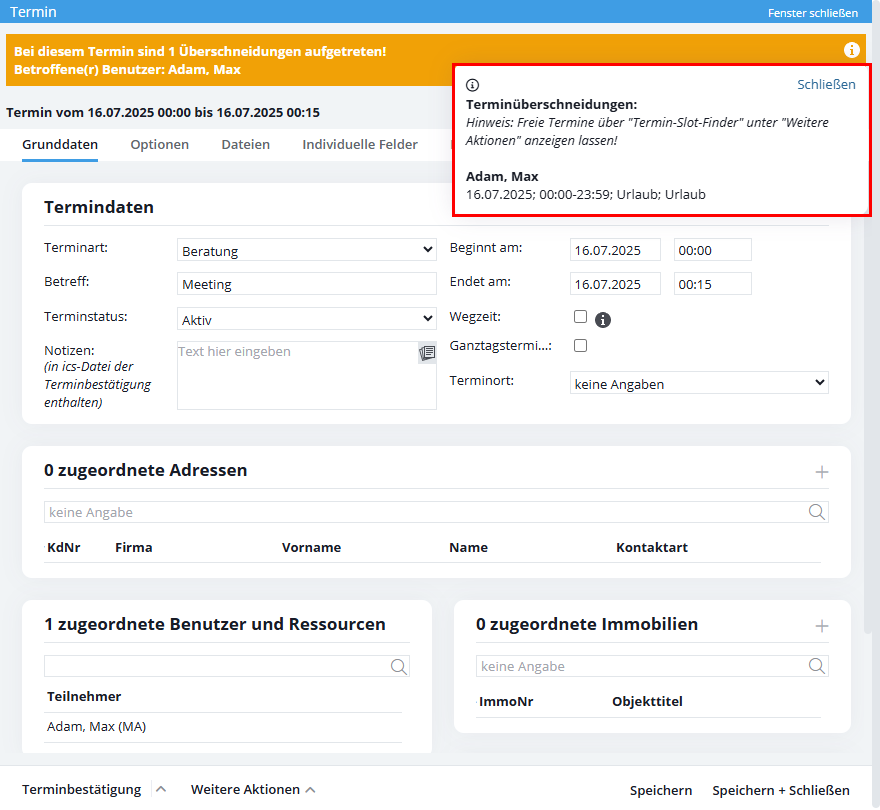Viewport: 880px width, 810px height.
Task: Click search icon in zugeordnete Immobilien field
Action: [817, 666]
